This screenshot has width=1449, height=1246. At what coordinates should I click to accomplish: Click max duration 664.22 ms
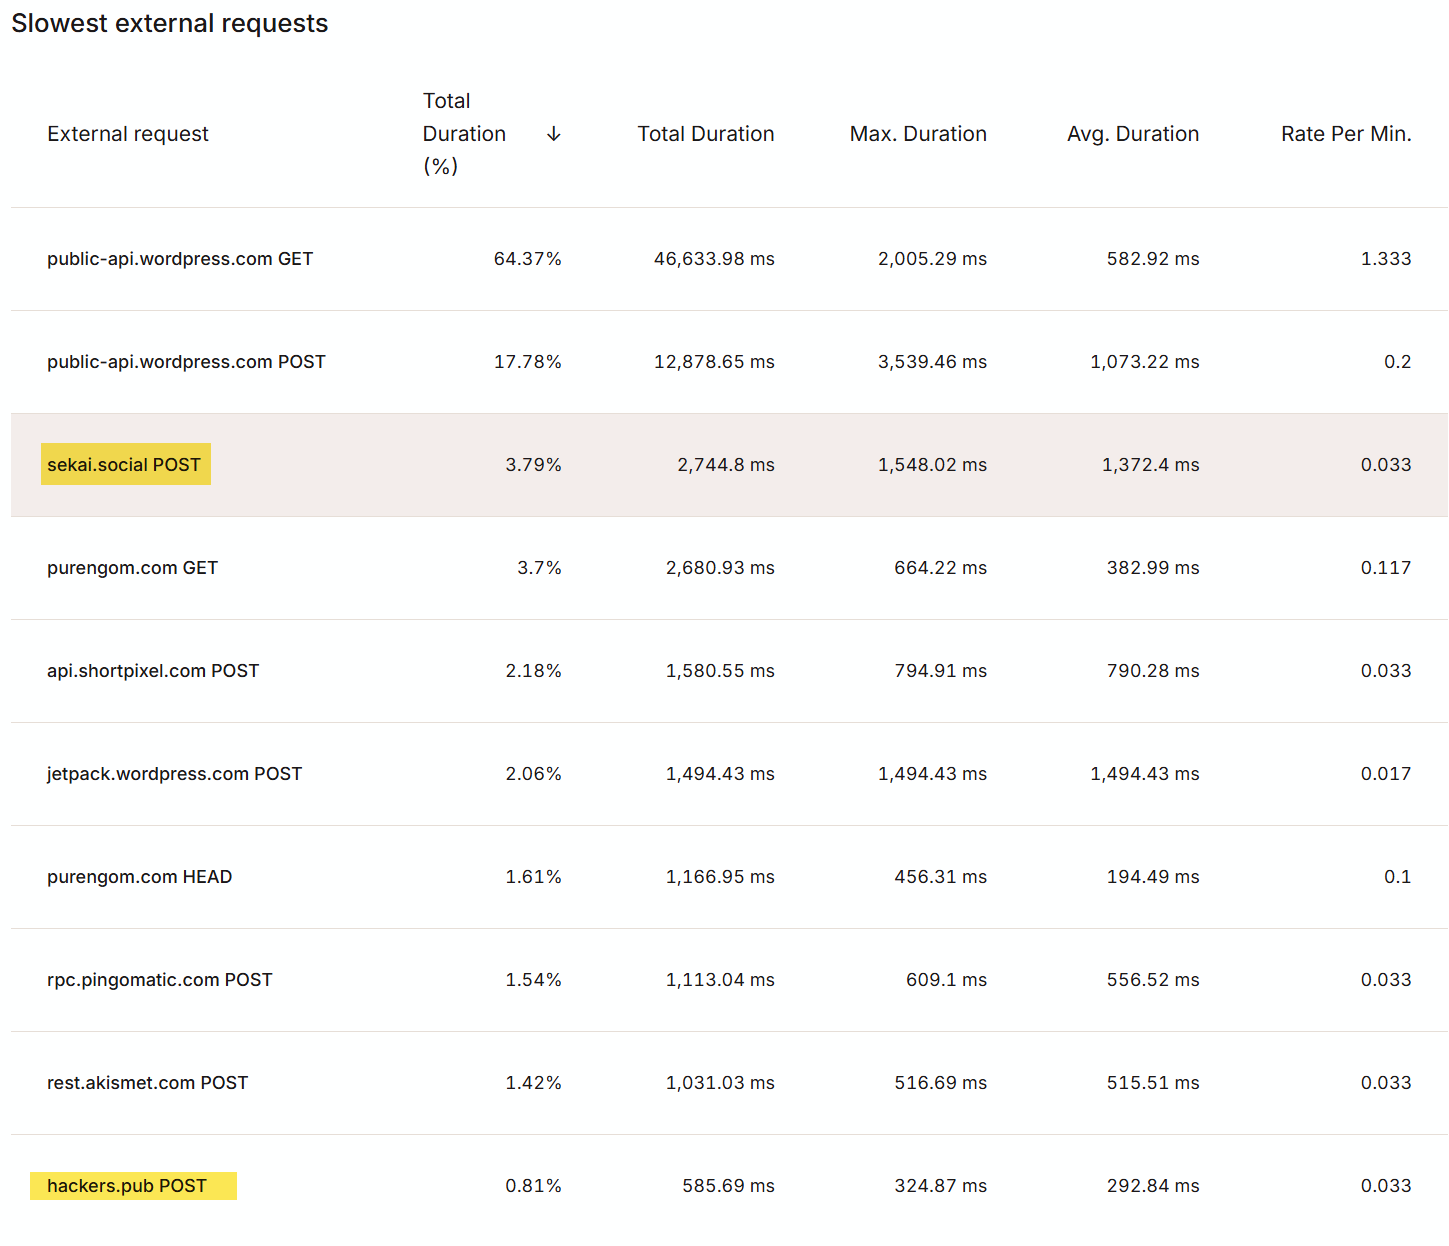click(941, 568)
